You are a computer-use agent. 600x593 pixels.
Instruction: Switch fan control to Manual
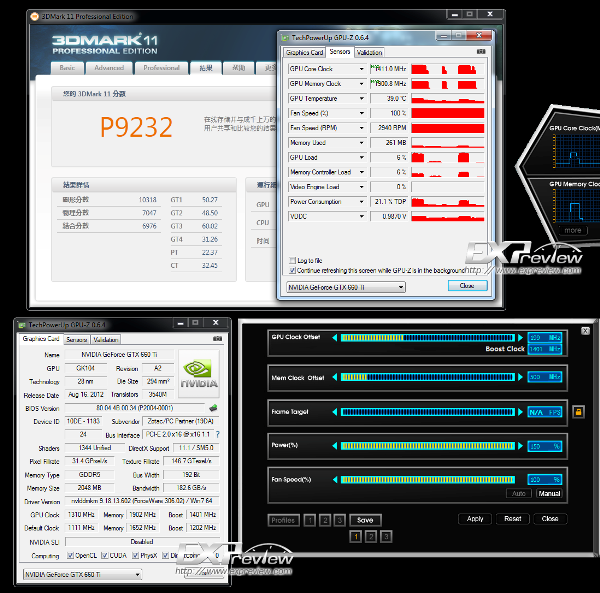[x=549, y=494]
